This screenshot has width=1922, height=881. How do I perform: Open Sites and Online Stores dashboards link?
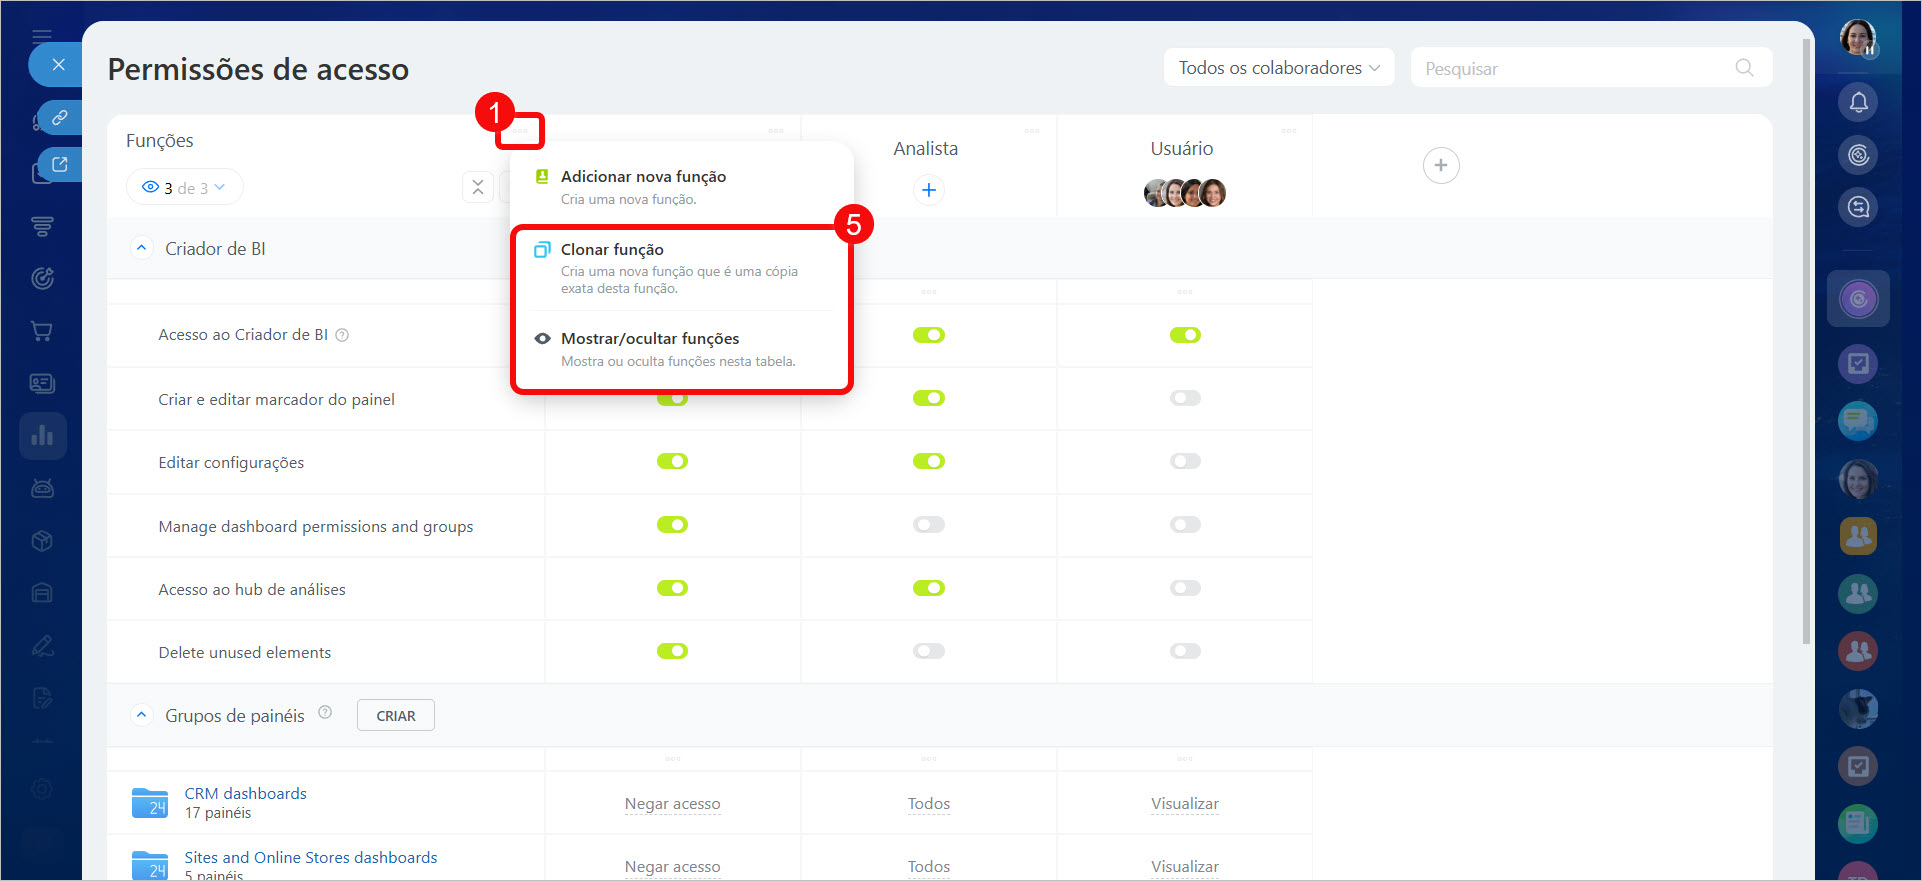coord(310,857)
